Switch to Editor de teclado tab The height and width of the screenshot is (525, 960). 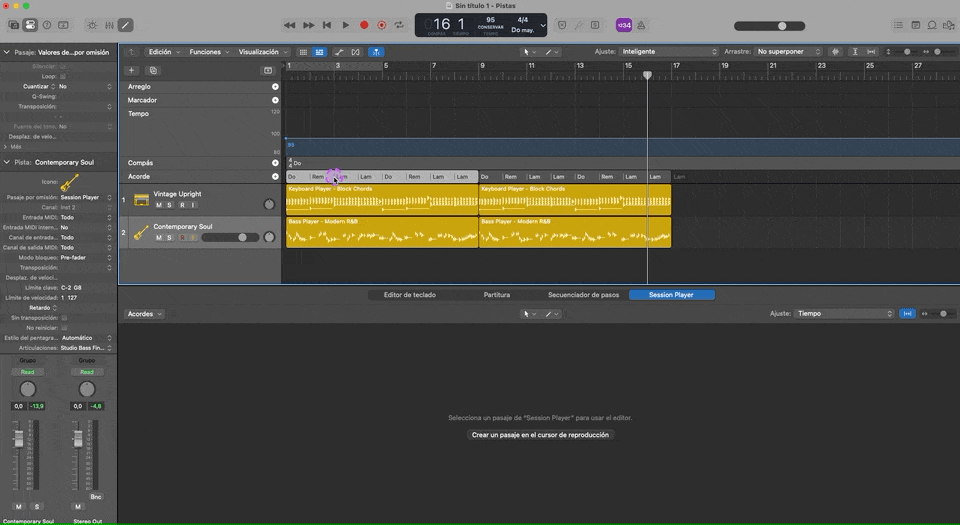pyautogui.click(x=410, y=295)
